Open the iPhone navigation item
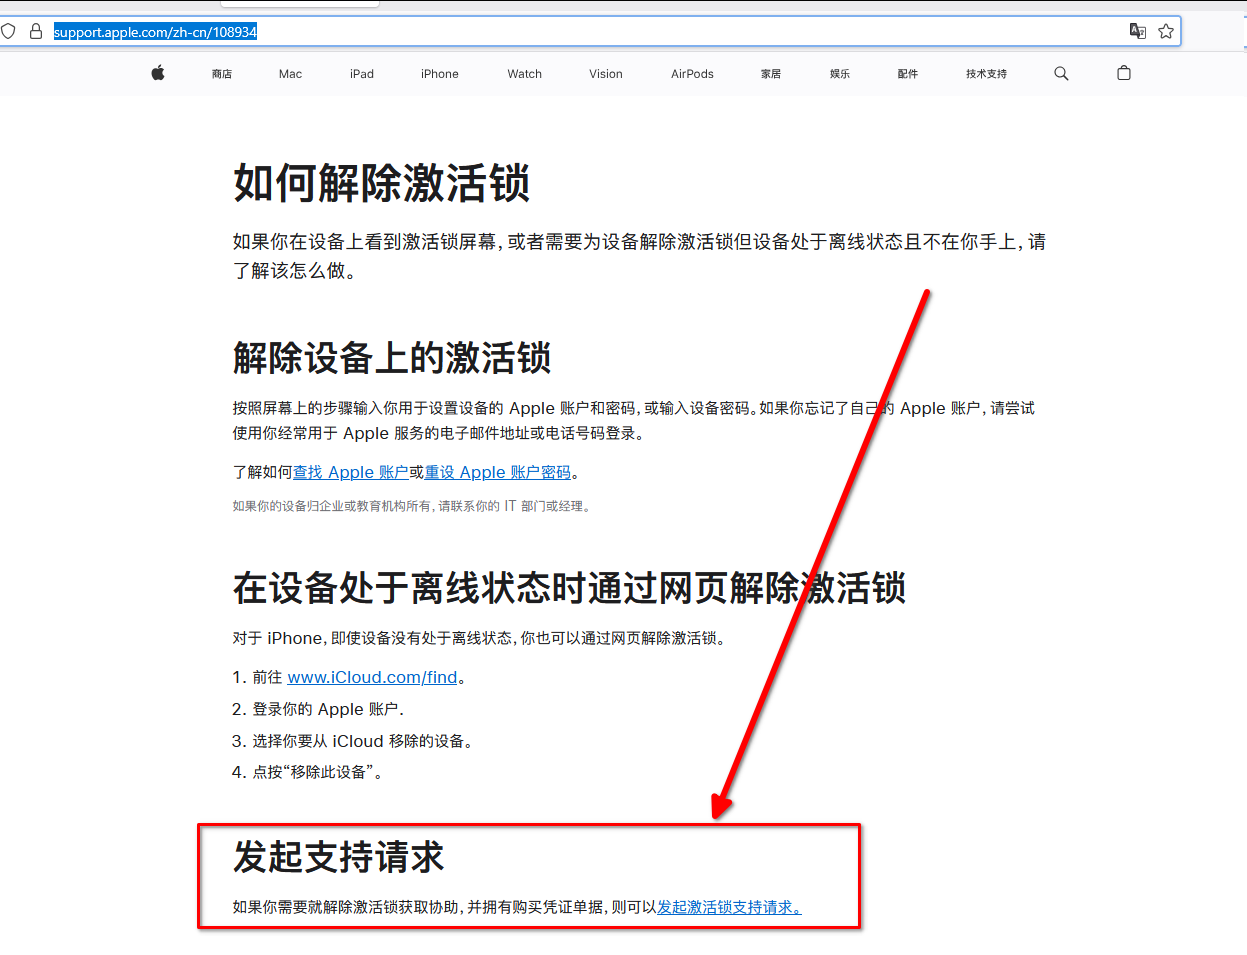The height and width of the screenshot is (955, 1247). (439, 74)
